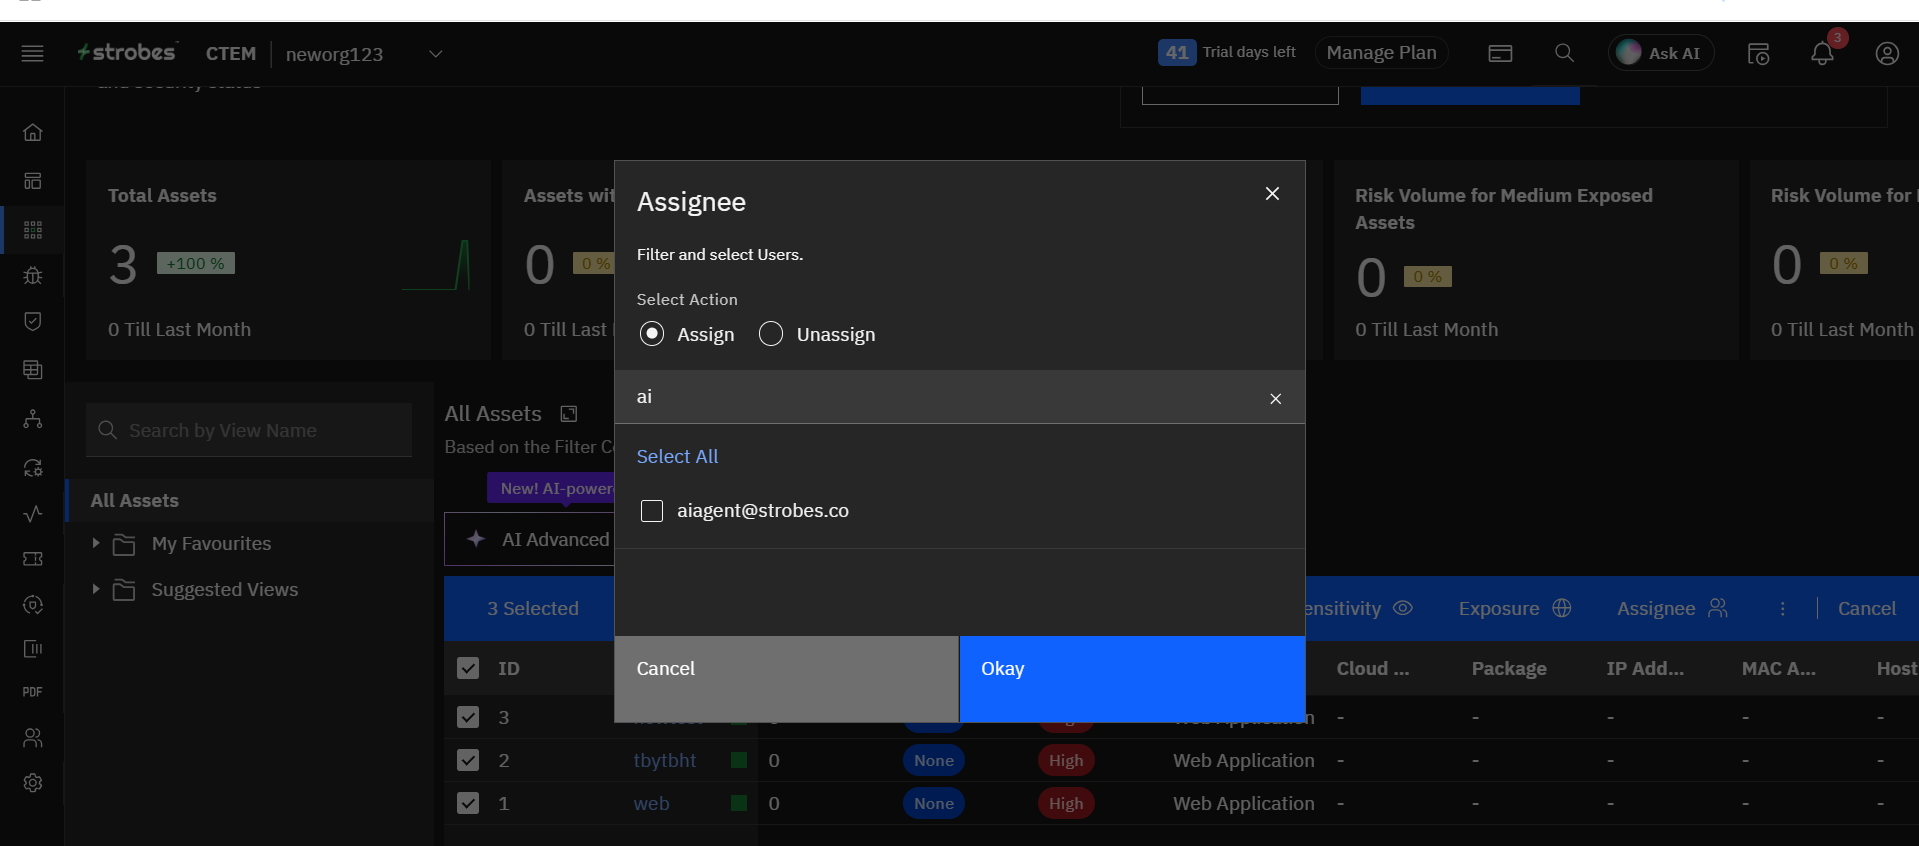Open the notifications bell icon
Image resolution: width=1919 pixels, height=846 pixels.
coord(1822,54)
